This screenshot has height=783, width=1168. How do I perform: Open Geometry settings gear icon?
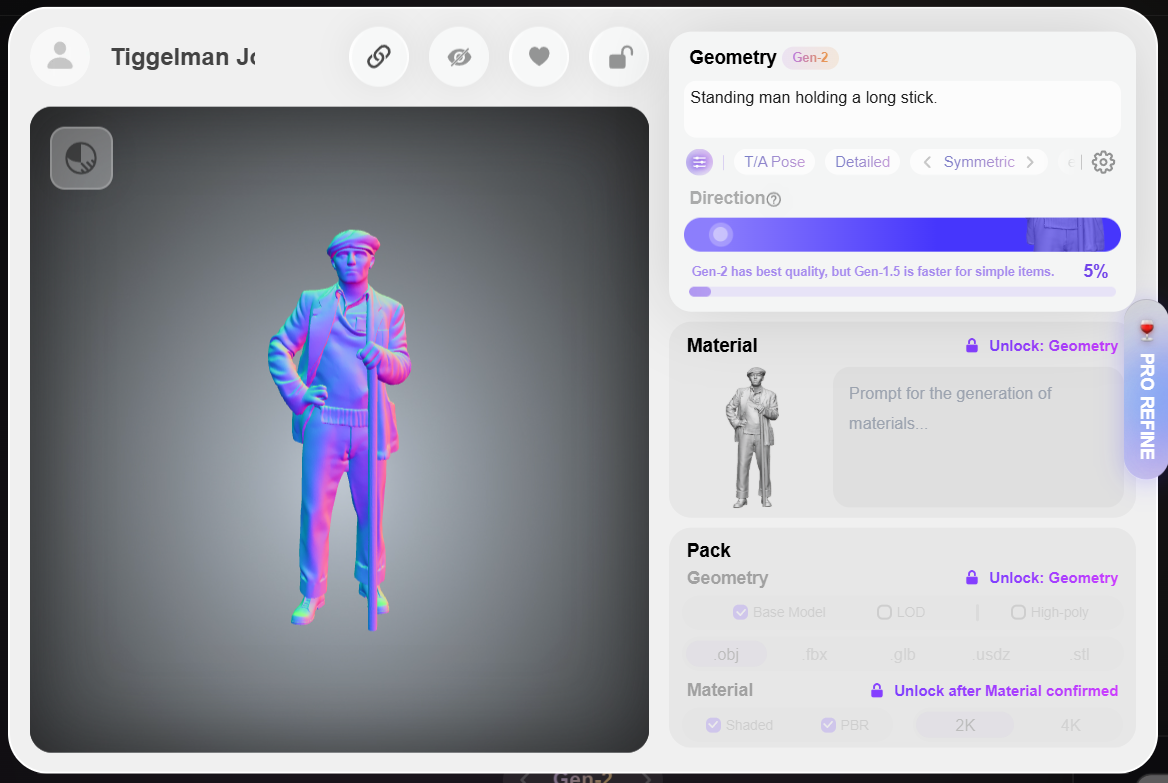[1103, 162]
